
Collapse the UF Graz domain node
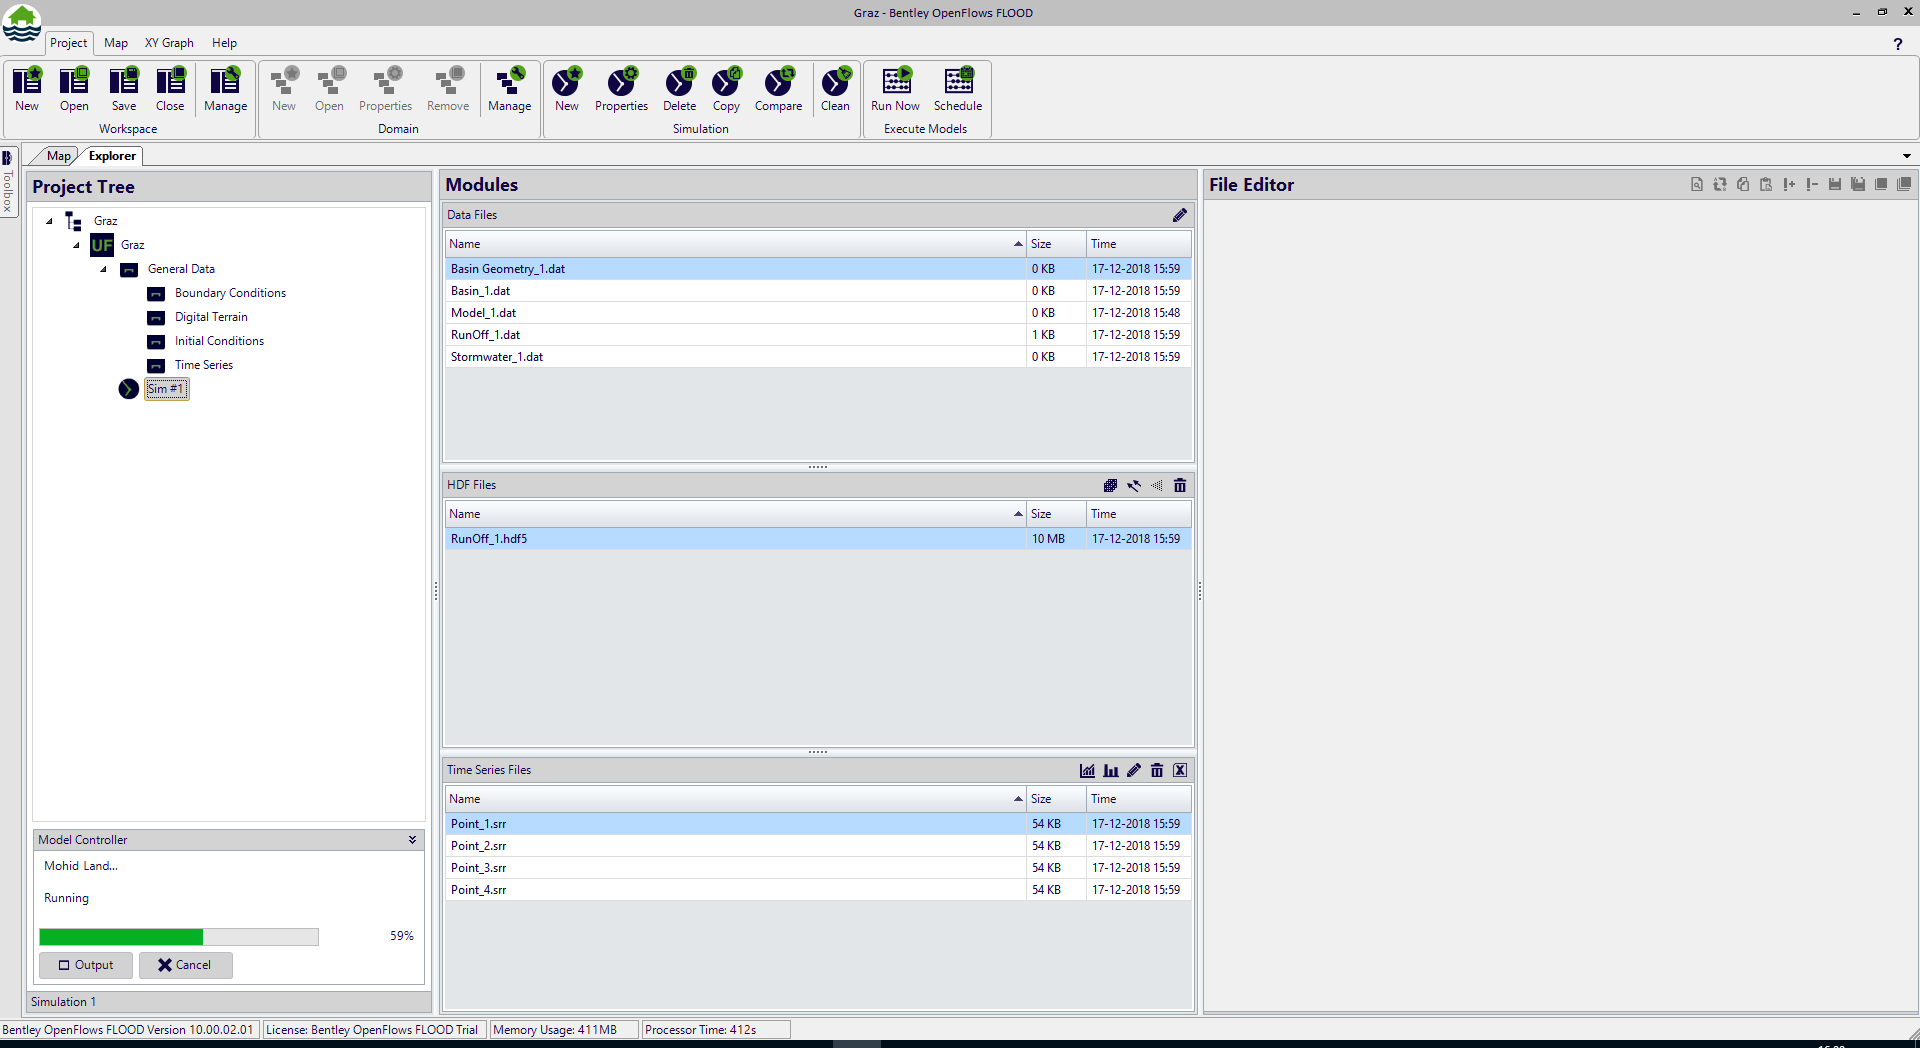(76, 245)
